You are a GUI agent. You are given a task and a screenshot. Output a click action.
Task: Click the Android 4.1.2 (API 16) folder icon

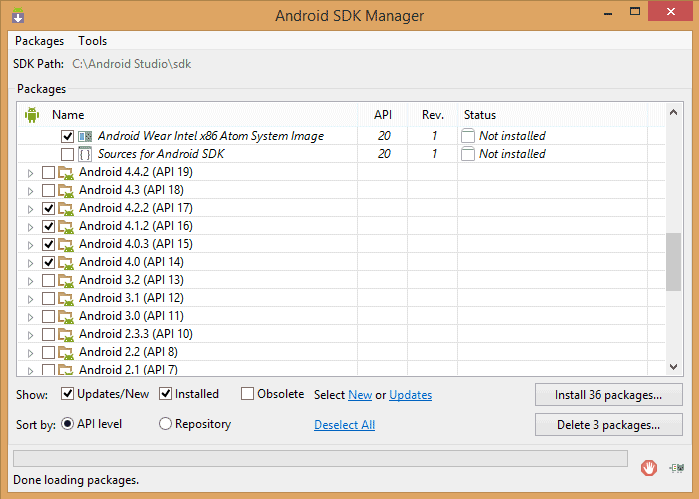pos(66,226)
